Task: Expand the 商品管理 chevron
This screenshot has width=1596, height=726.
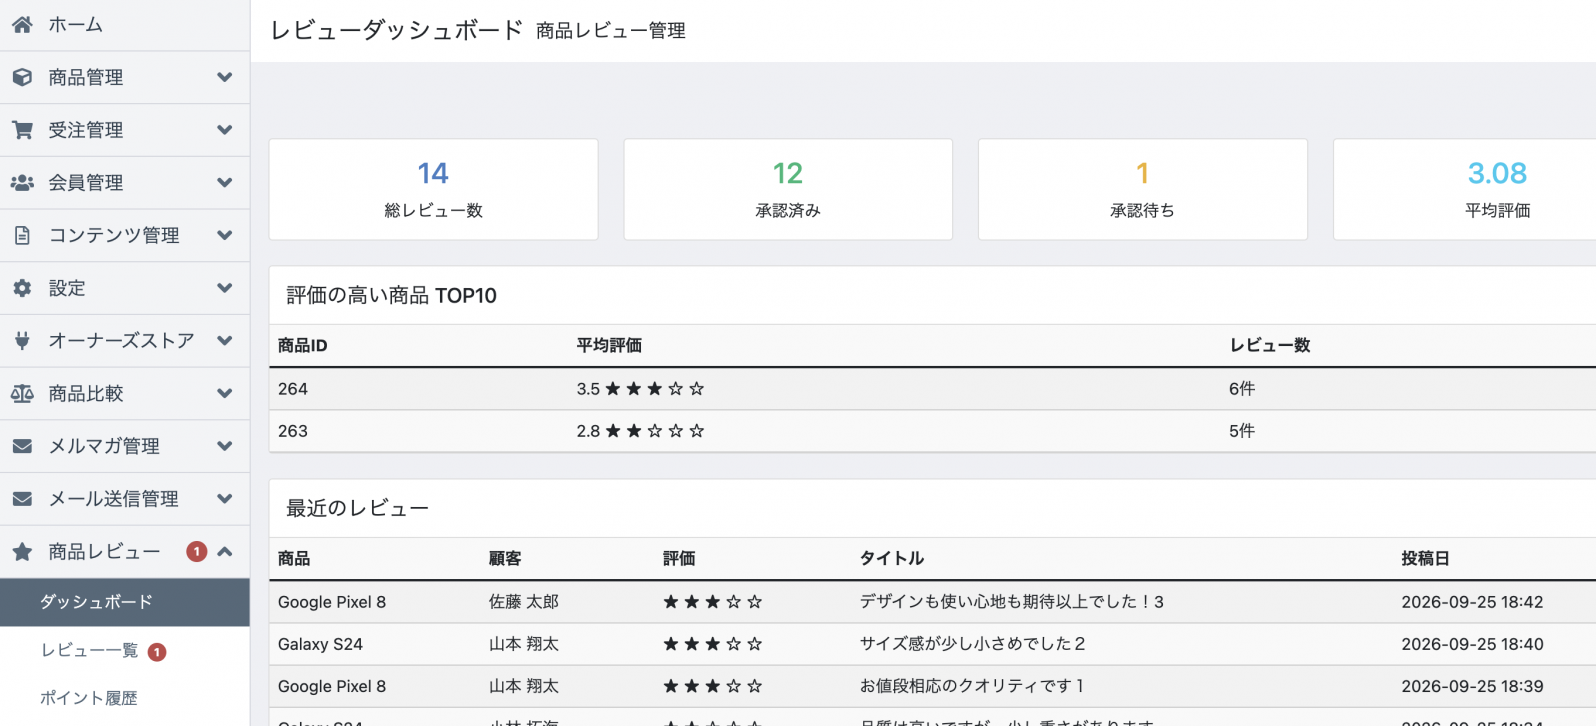Action: pos(225,77)
